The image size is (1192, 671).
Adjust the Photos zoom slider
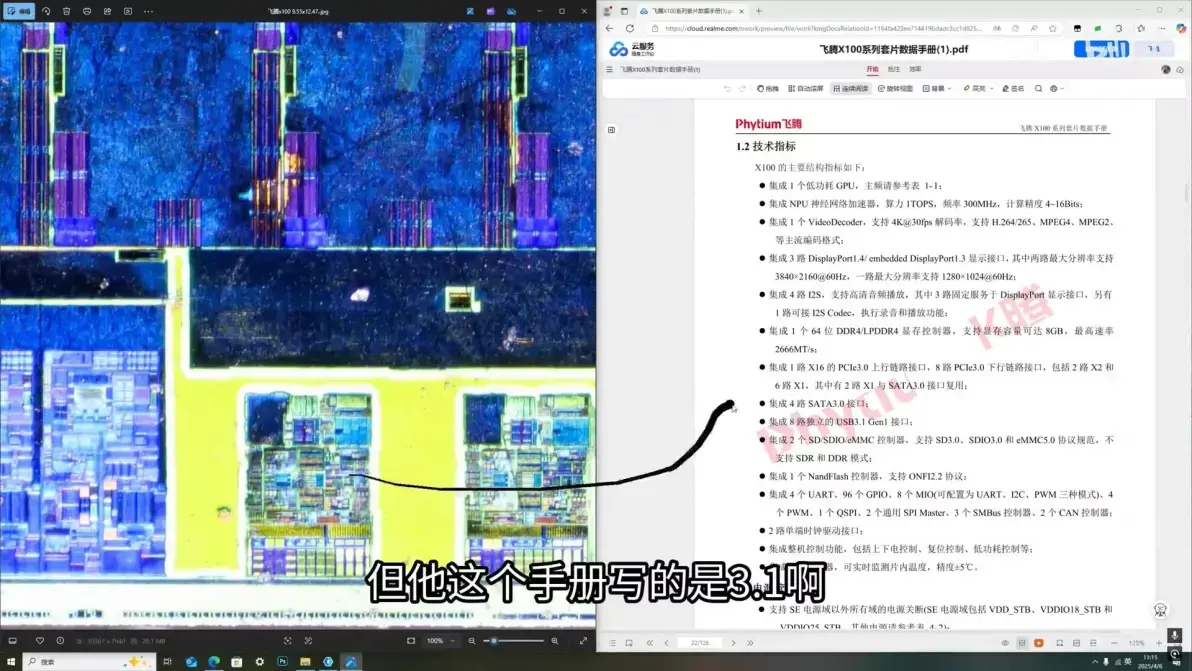click(514, 641)
